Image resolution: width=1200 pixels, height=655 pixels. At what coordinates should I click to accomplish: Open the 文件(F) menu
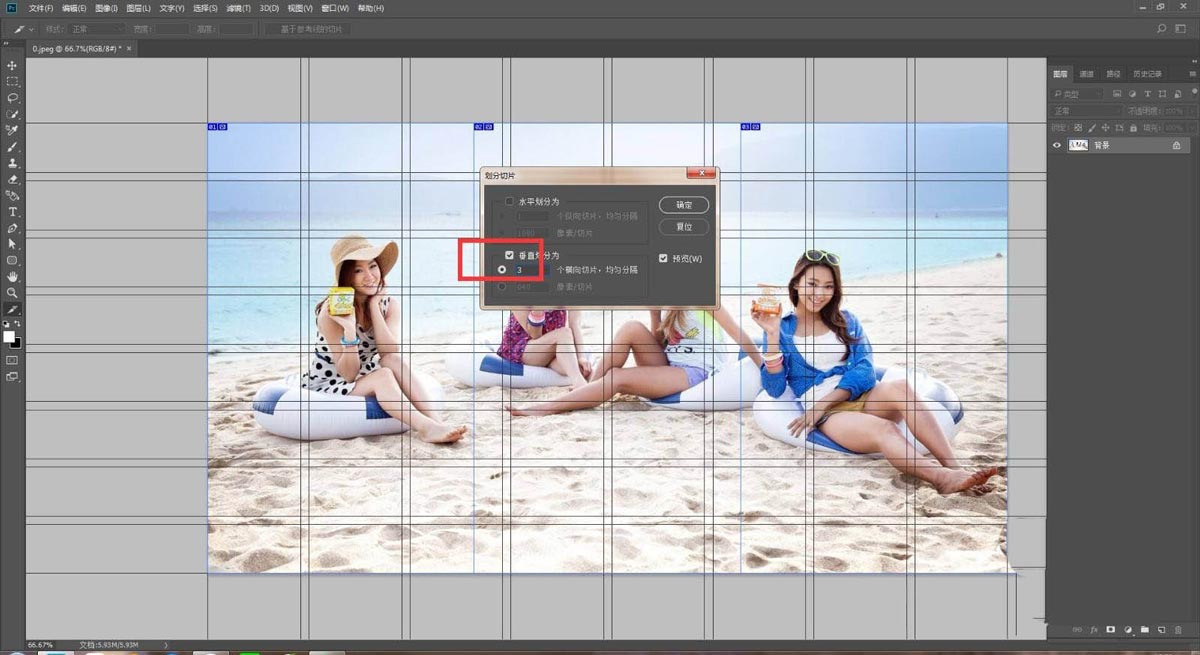coord(42,8)
